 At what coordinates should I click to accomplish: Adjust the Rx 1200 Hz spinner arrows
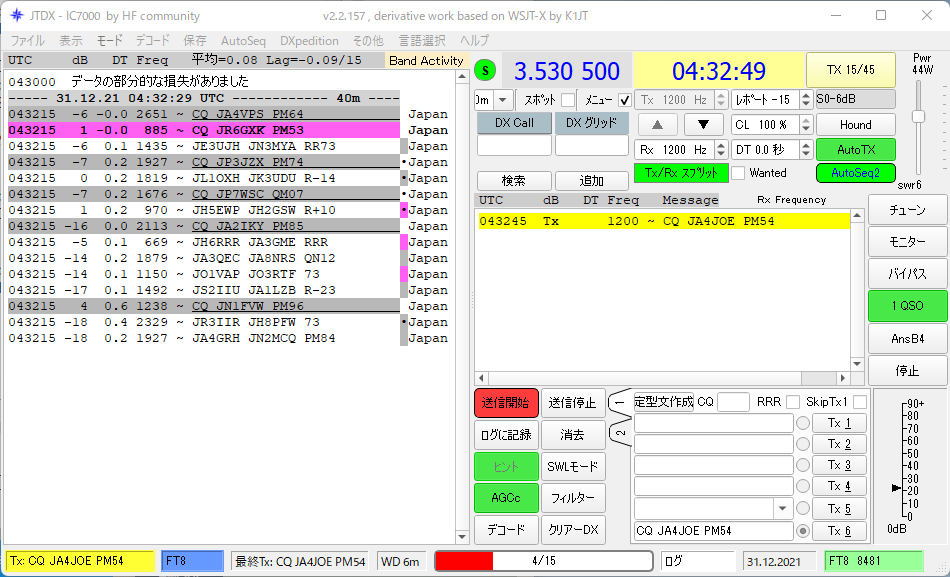(x=721, y=150)
